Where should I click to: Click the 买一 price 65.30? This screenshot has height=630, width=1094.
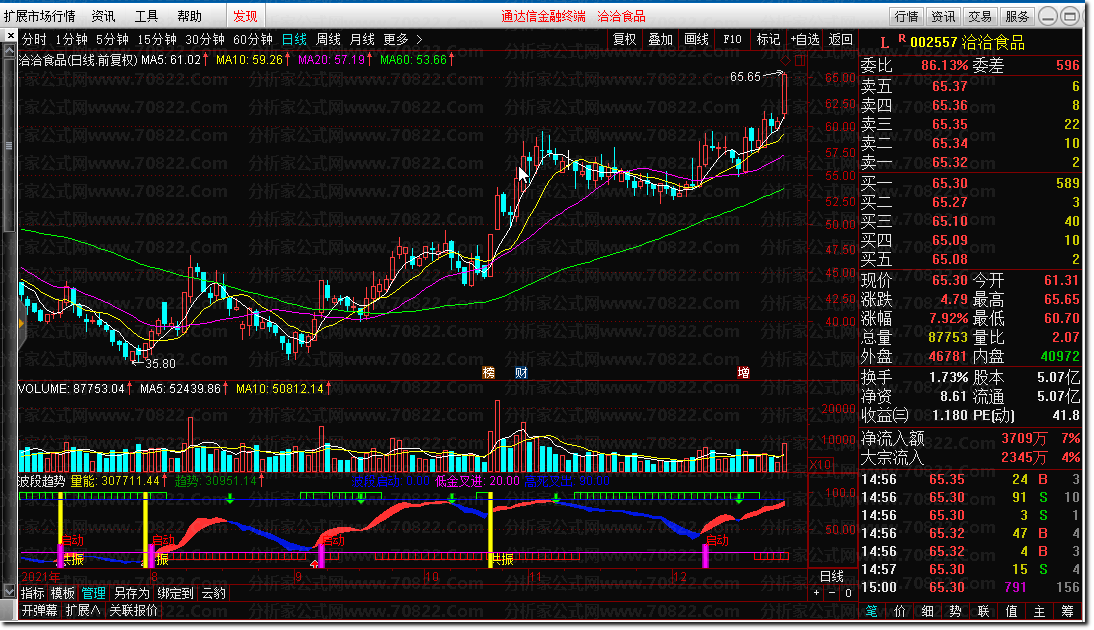950,183
